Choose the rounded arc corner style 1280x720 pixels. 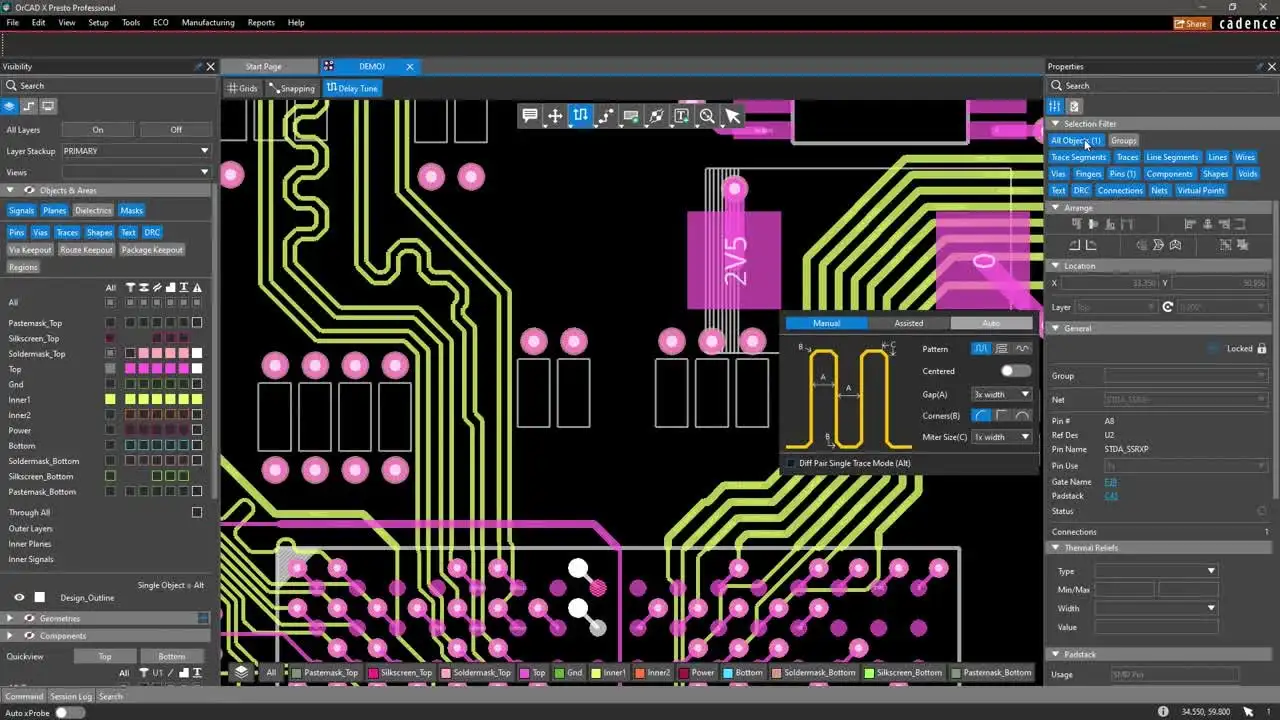1022,416
